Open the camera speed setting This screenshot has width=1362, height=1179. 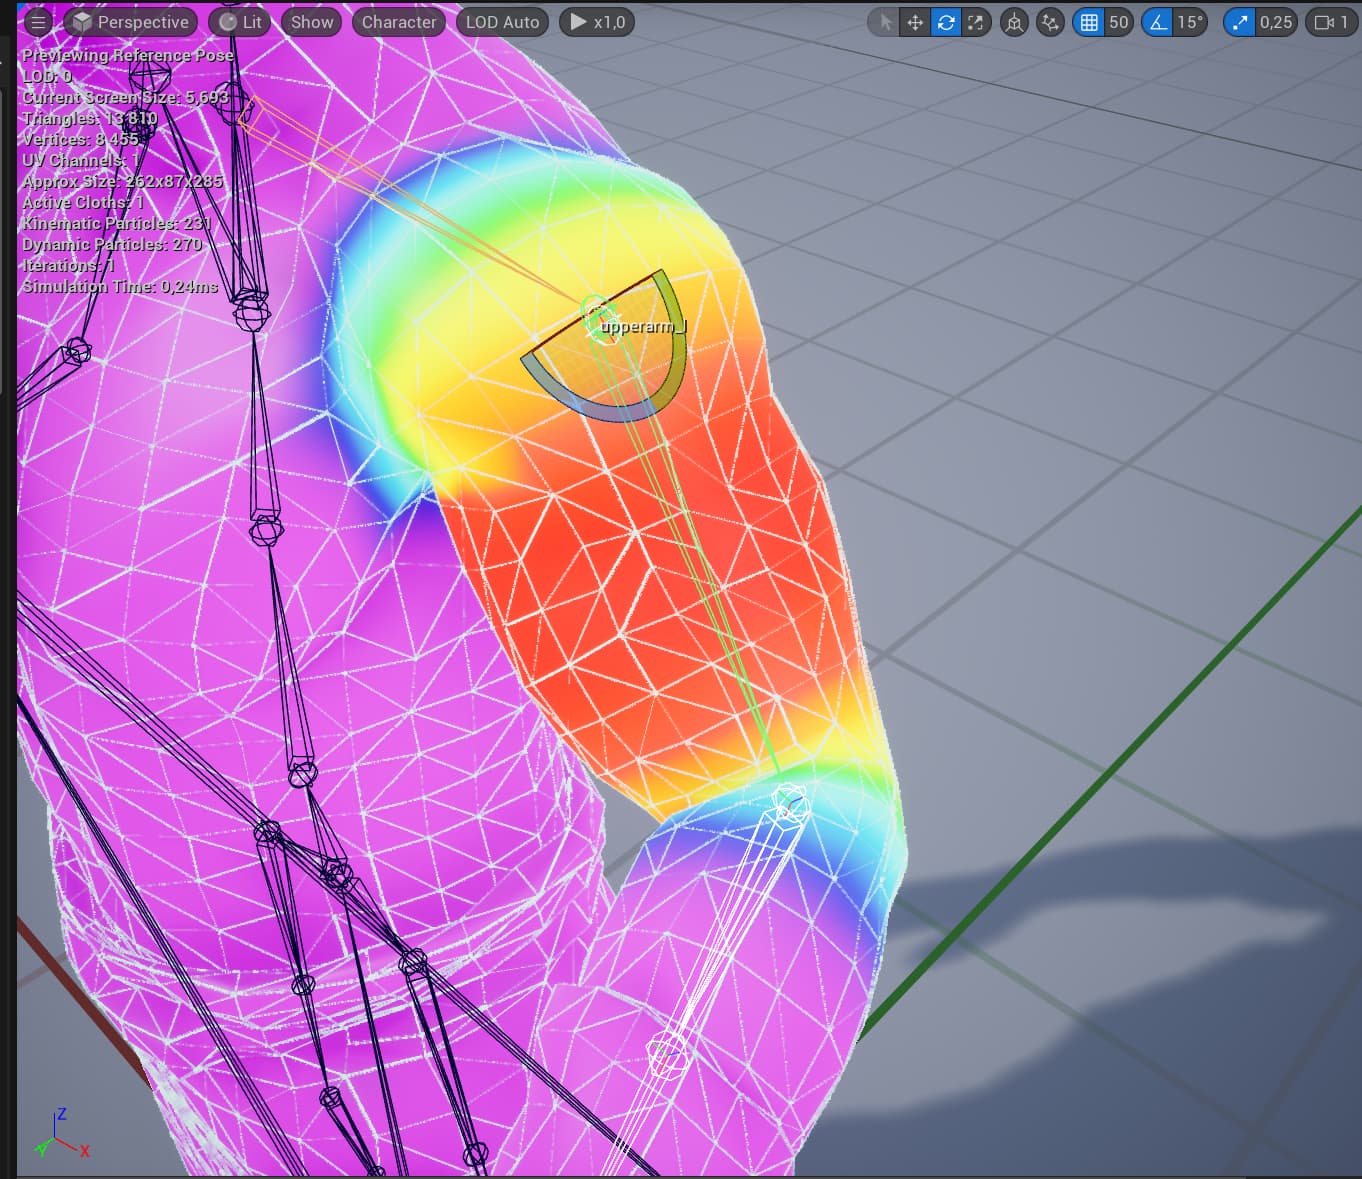pyautogui.click(x=1332, y=22)
